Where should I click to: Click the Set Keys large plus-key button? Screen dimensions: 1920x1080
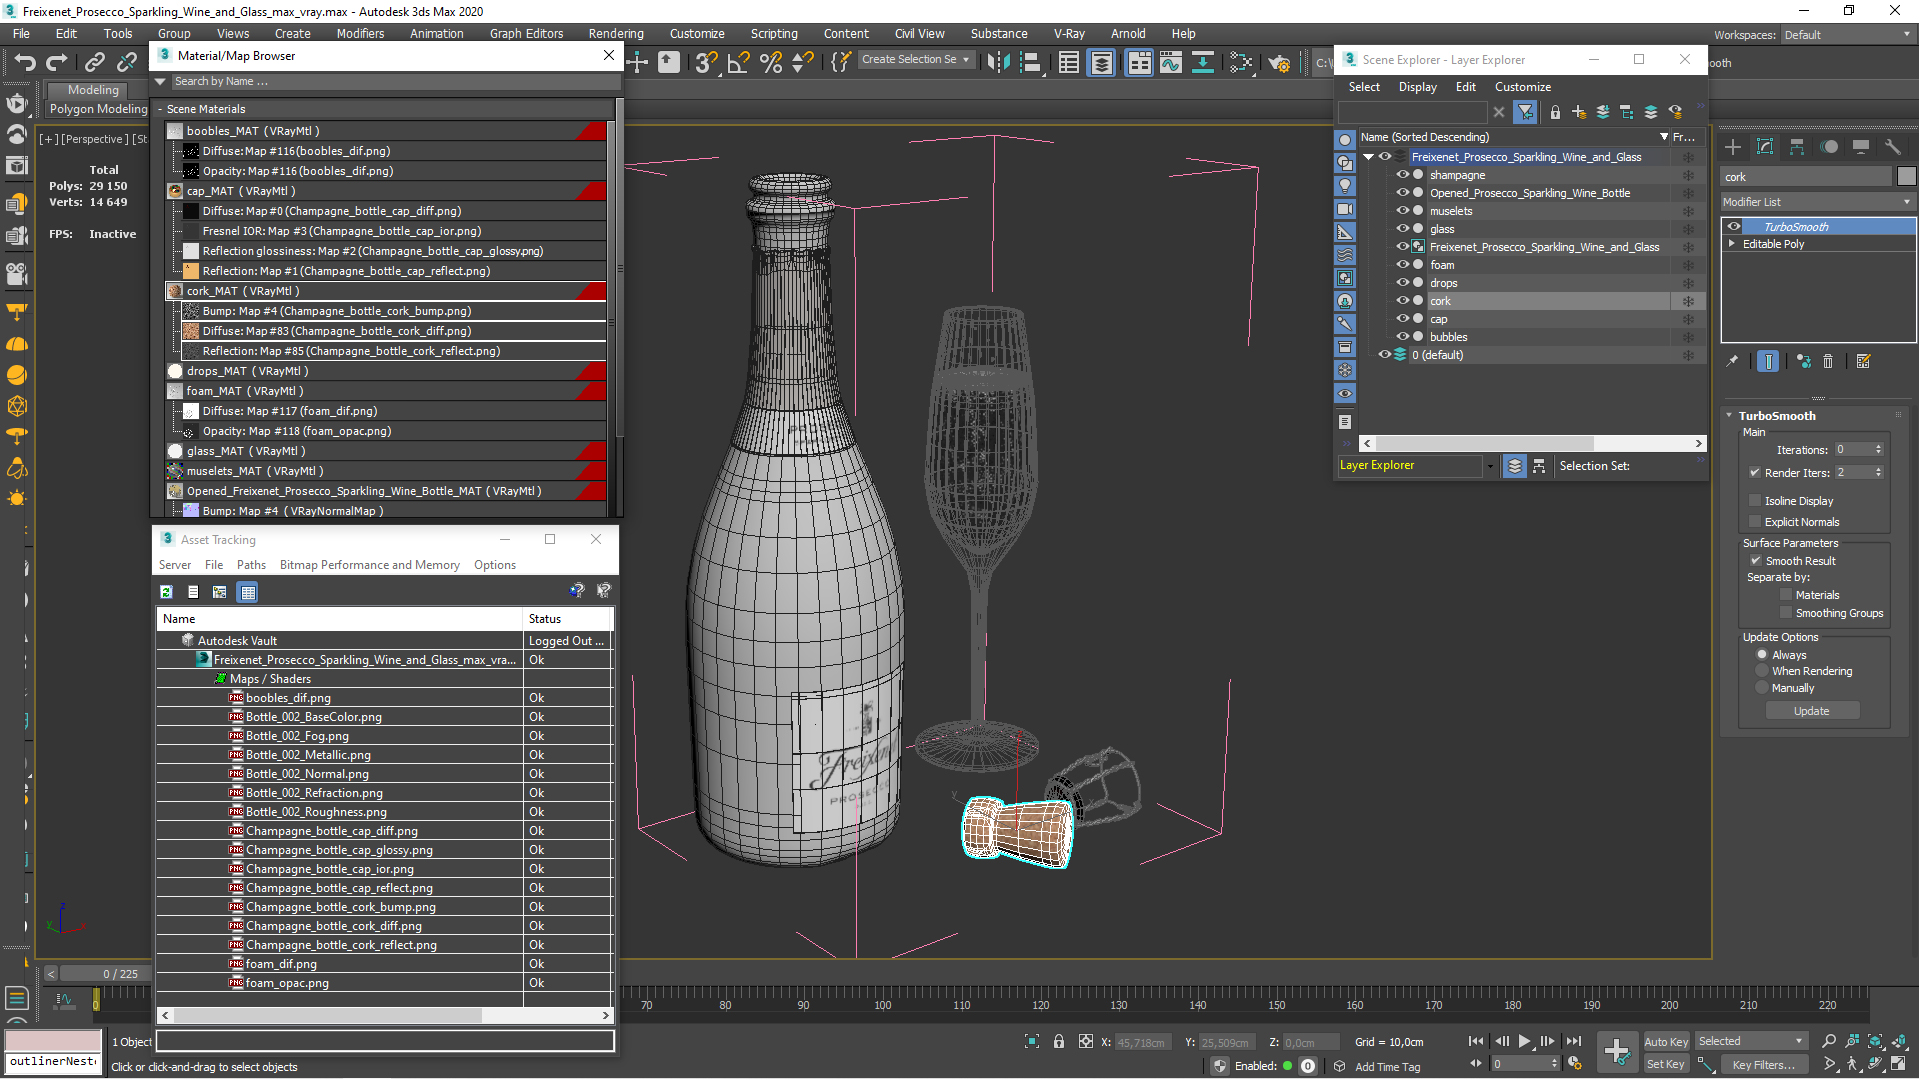click(1617, 1051)
